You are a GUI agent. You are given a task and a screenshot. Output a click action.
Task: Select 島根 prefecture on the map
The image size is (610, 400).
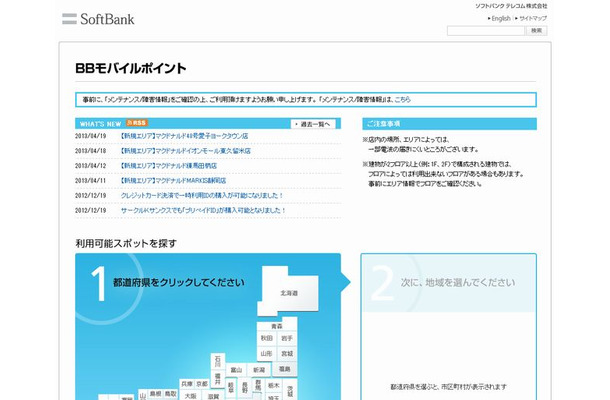point(156,394)
